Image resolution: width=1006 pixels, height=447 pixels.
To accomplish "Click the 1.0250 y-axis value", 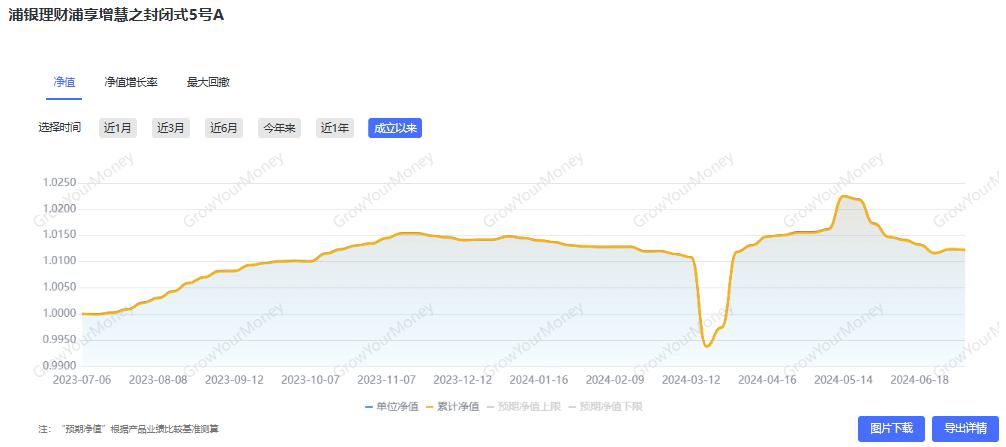I will click(60, 183).
